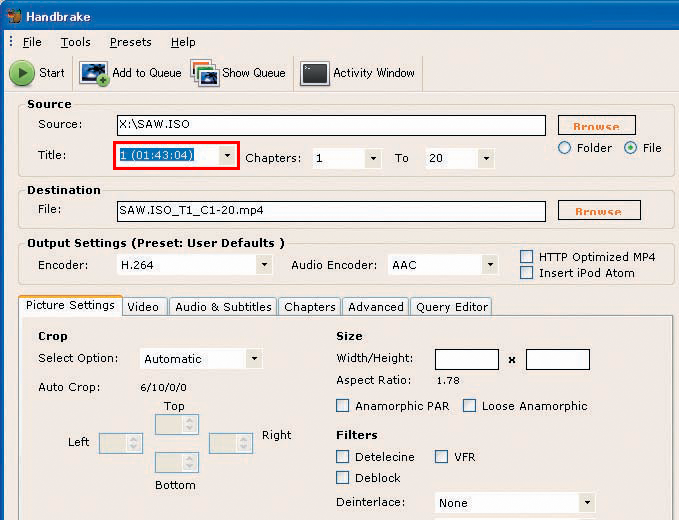
Task: Open the Encoder dropdown showing H.264
Action: (x=194, y=265)
